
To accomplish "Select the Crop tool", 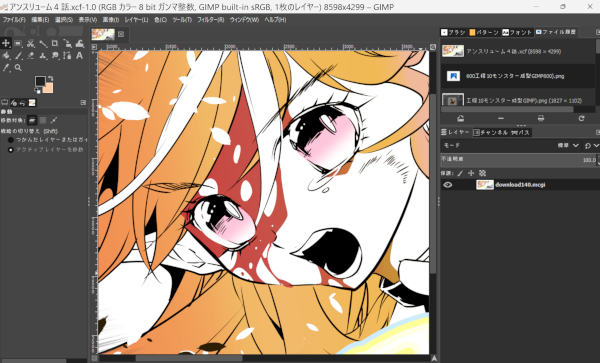I will 55,43.
